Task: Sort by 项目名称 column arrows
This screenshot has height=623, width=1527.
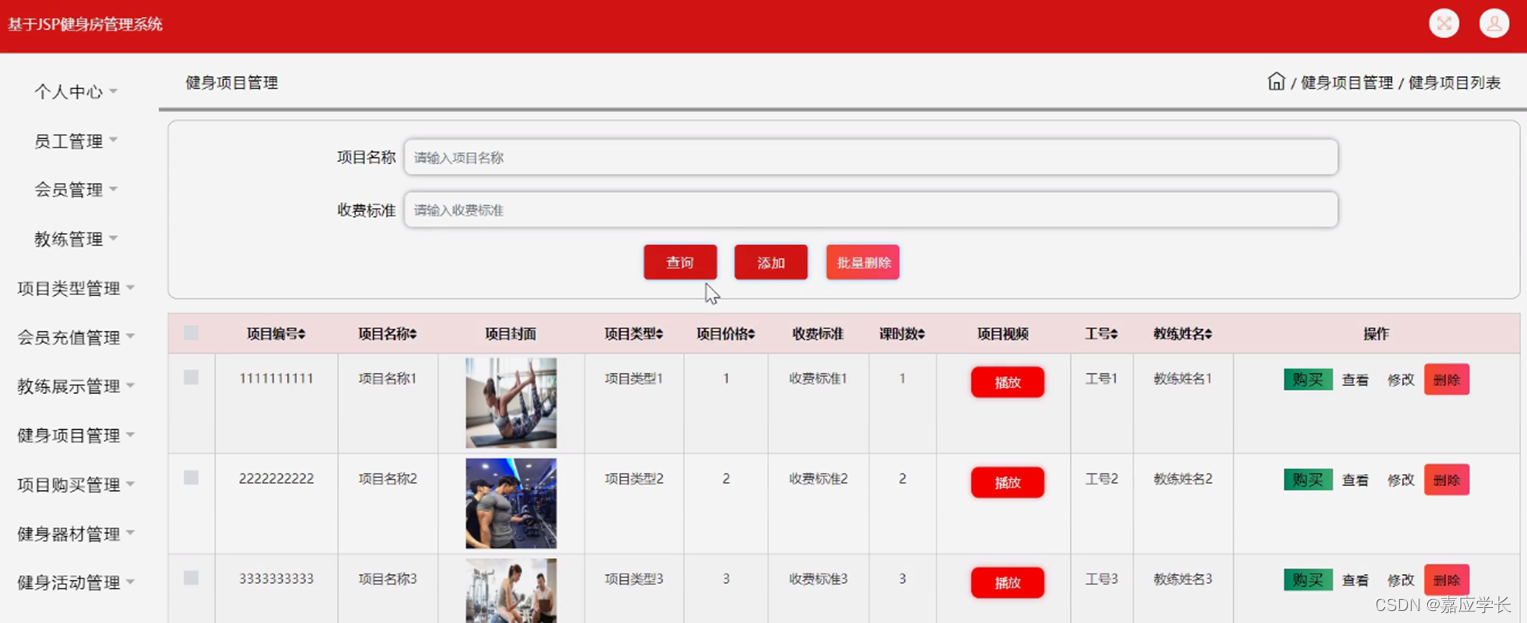Action: [x=413, y=334]
